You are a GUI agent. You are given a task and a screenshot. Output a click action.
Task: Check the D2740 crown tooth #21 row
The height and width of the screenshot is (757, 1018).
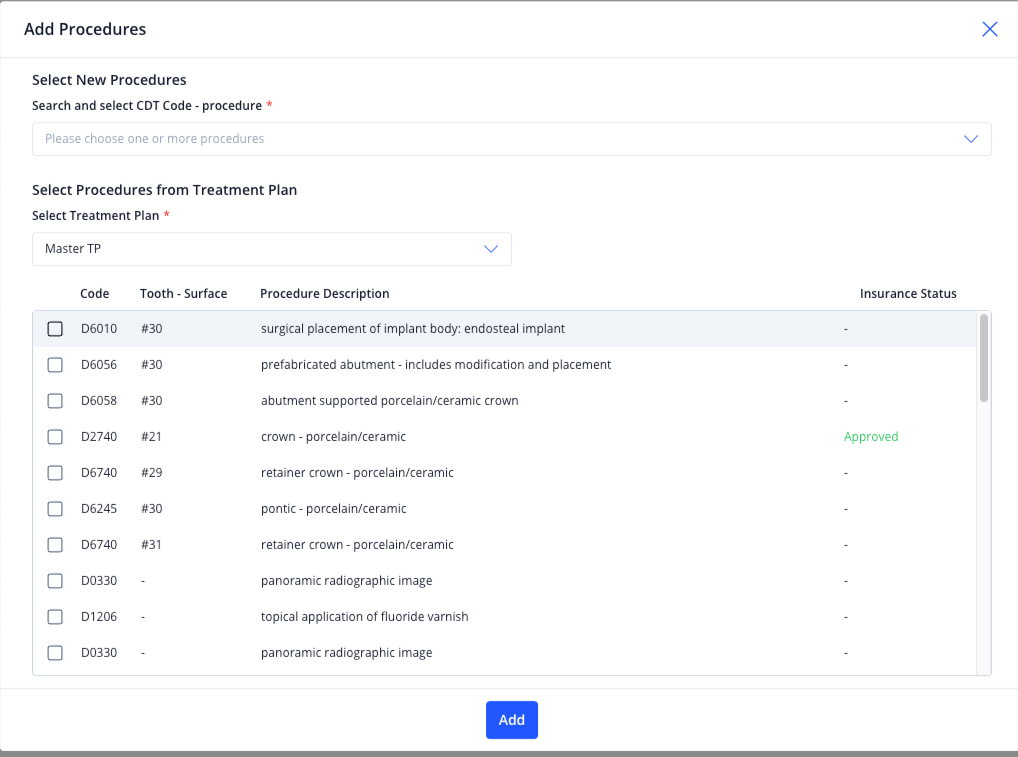coord(55,437)
